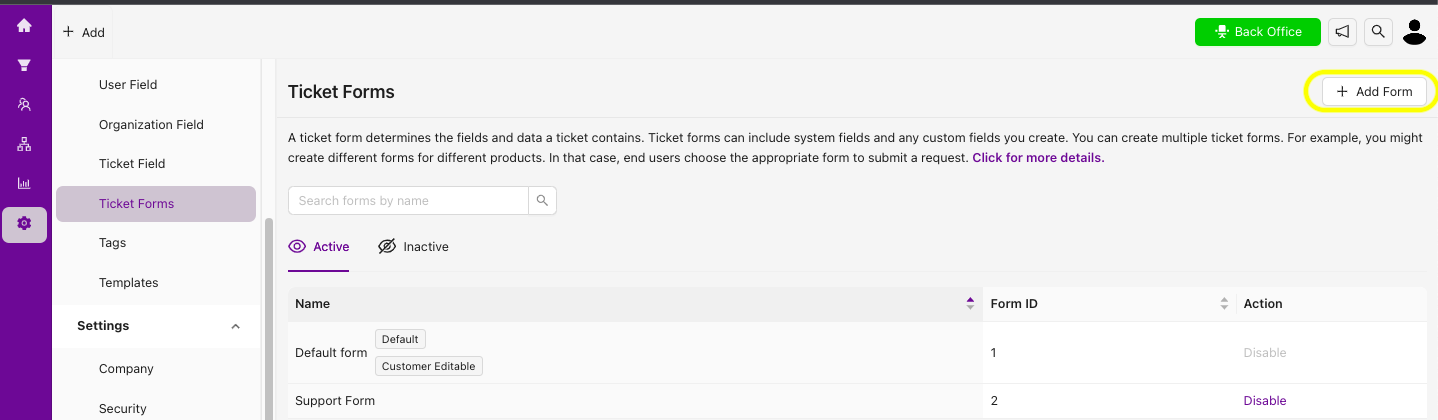
Task: Focus the Search forms by name field
Action: 408,201
